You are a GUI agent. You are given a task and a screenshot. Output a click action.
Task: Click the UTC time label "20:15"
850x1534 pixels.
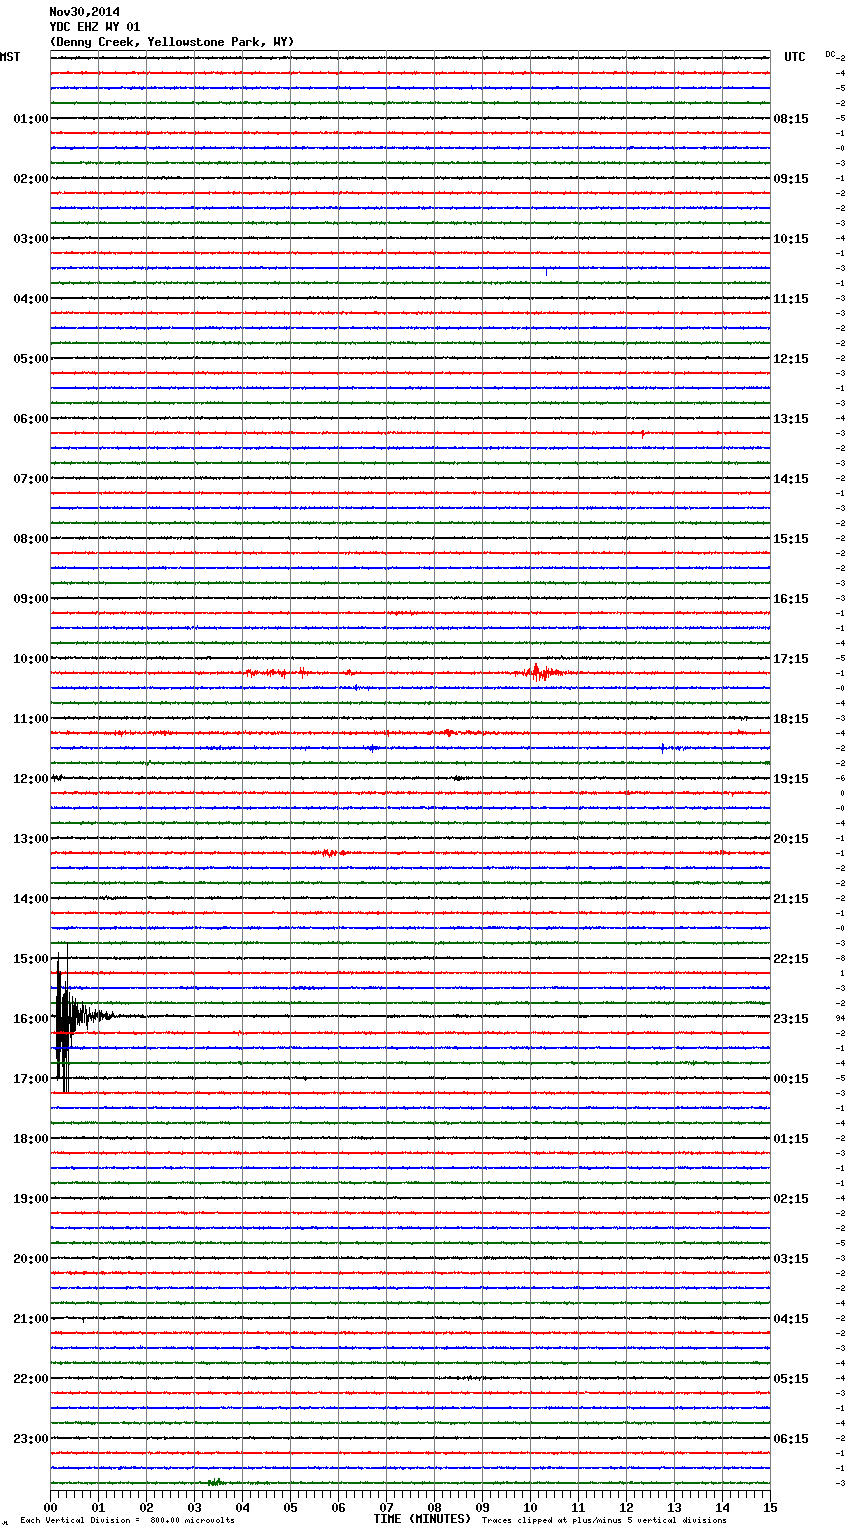pos(791,839)
